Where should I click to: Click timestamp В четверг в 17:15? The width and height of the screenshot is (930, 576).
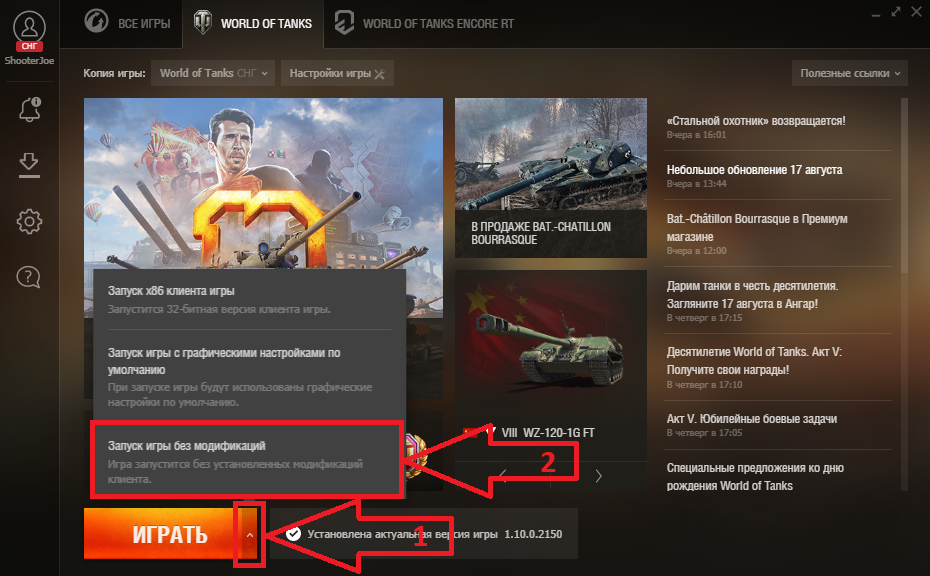[705, 318]
